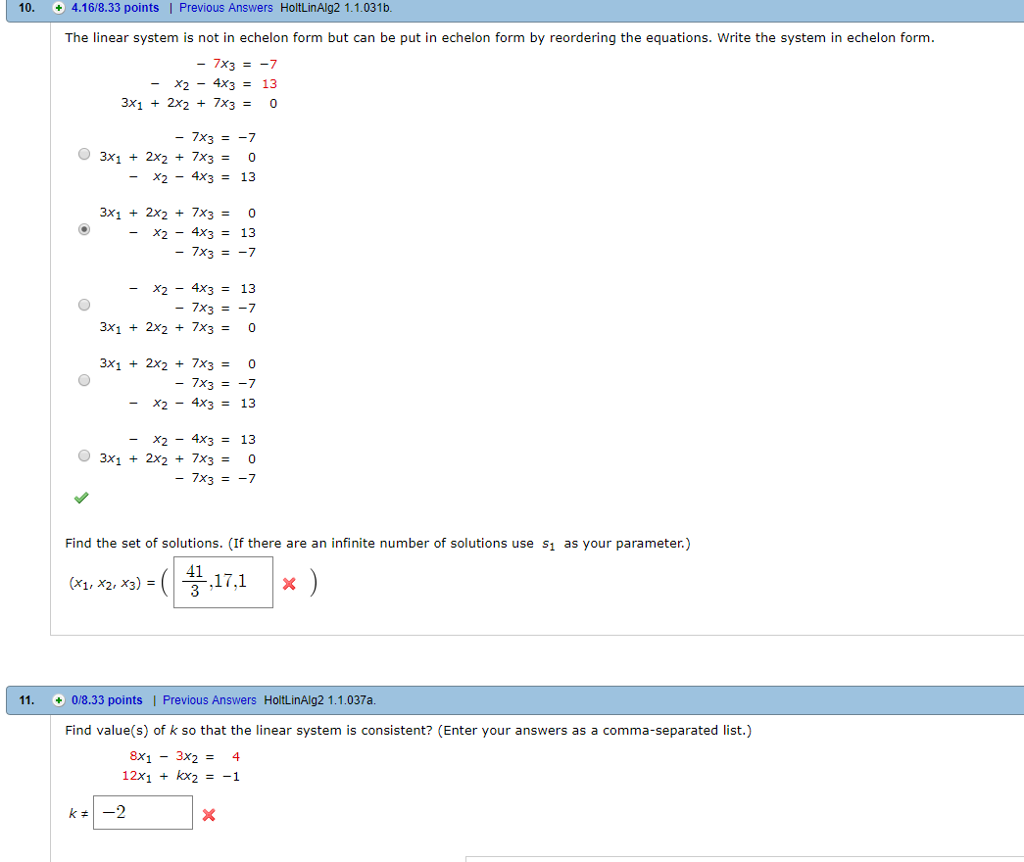The image size is (1024, 862).
Task: Click the k ≠ answer field containing −2
Action: (143, 812)
